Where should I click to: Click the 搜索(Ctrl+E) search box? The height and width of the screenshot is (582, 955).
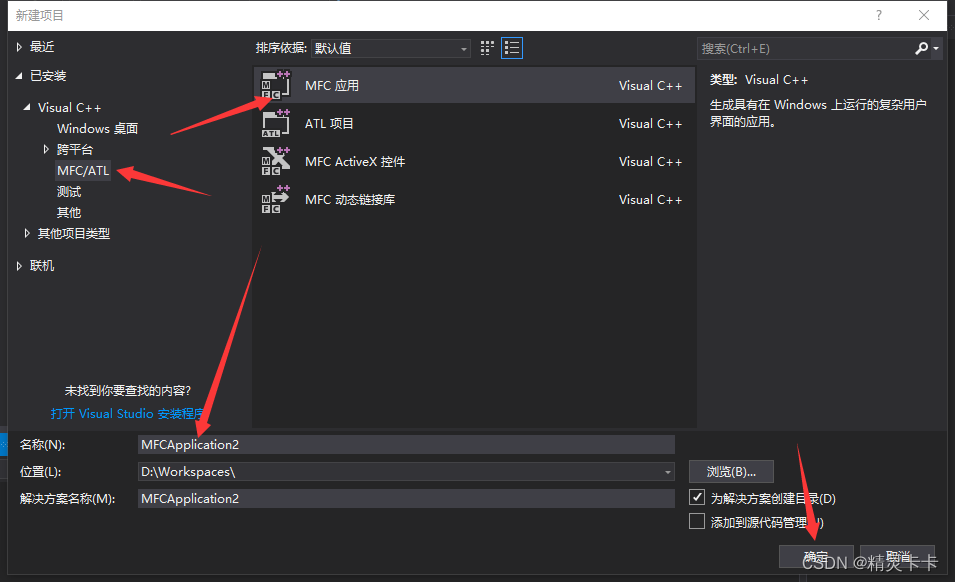[x=805, y=48]
